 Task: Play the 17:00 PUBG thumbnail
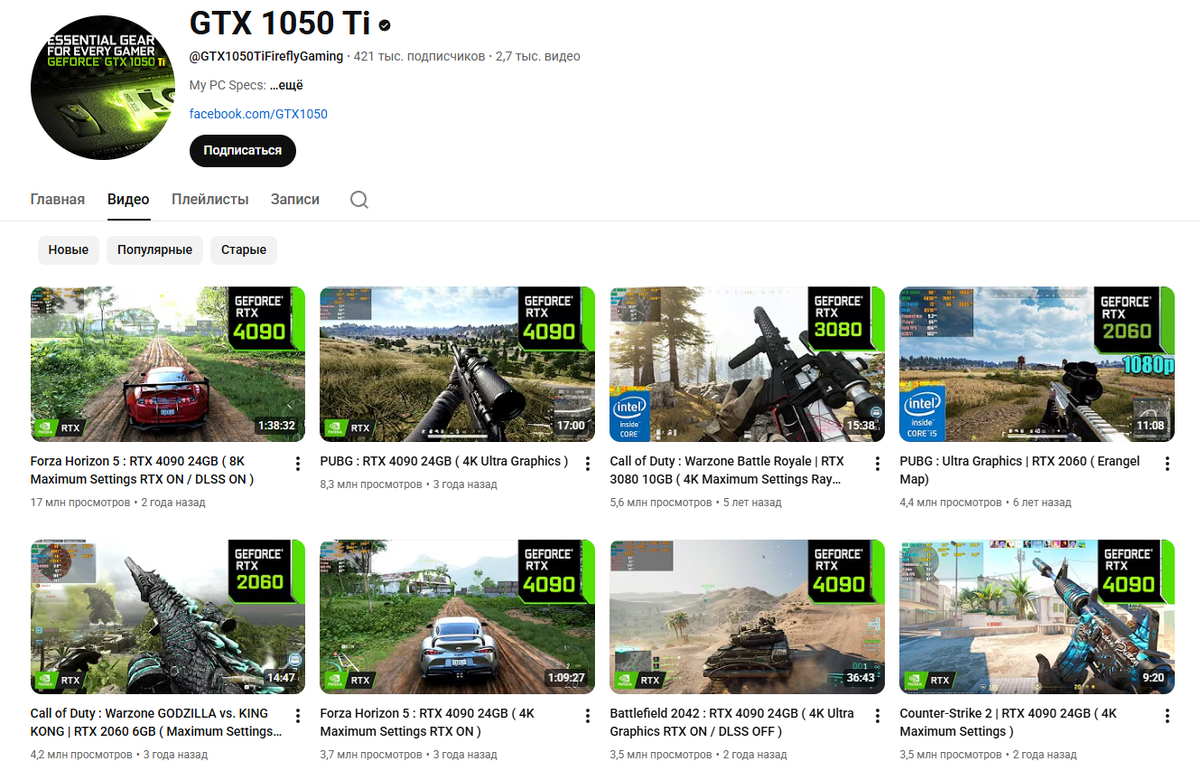458,364
